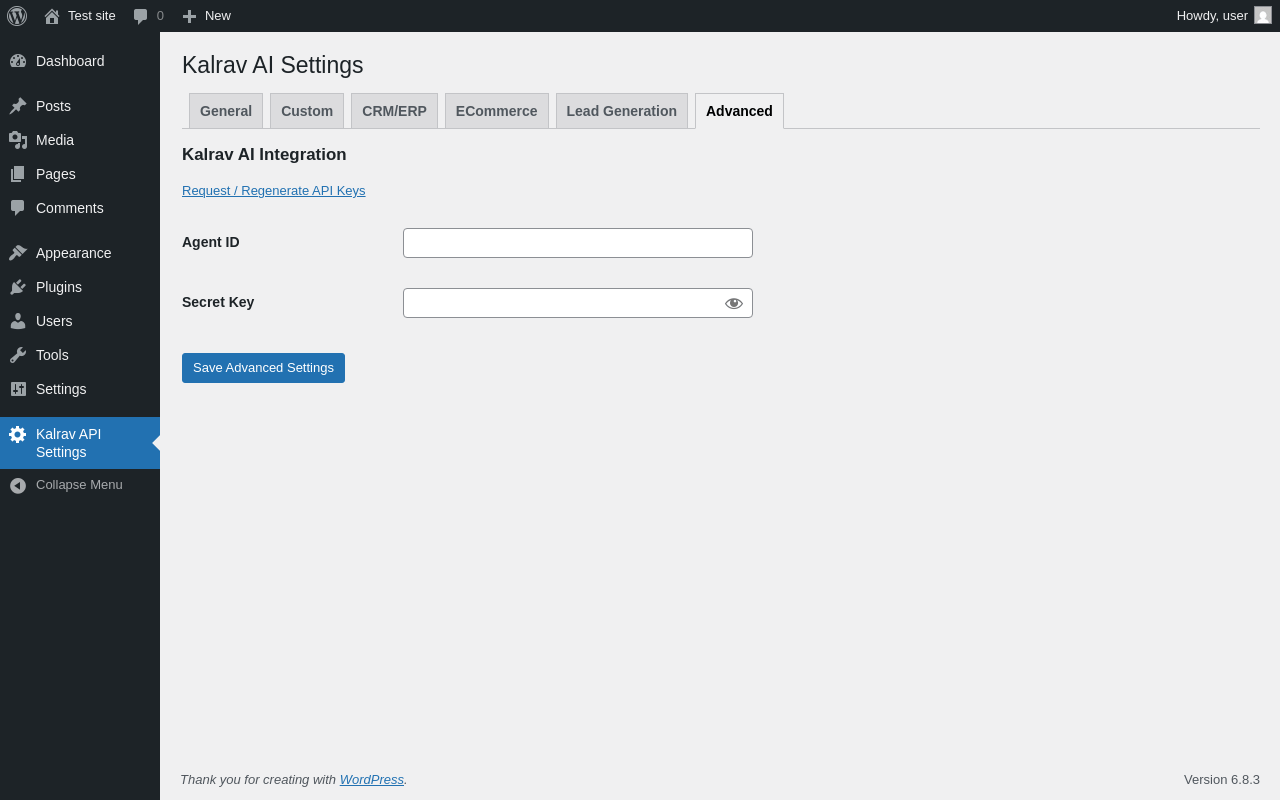
Task: Open the New content menu
Action: coord(207,16)
